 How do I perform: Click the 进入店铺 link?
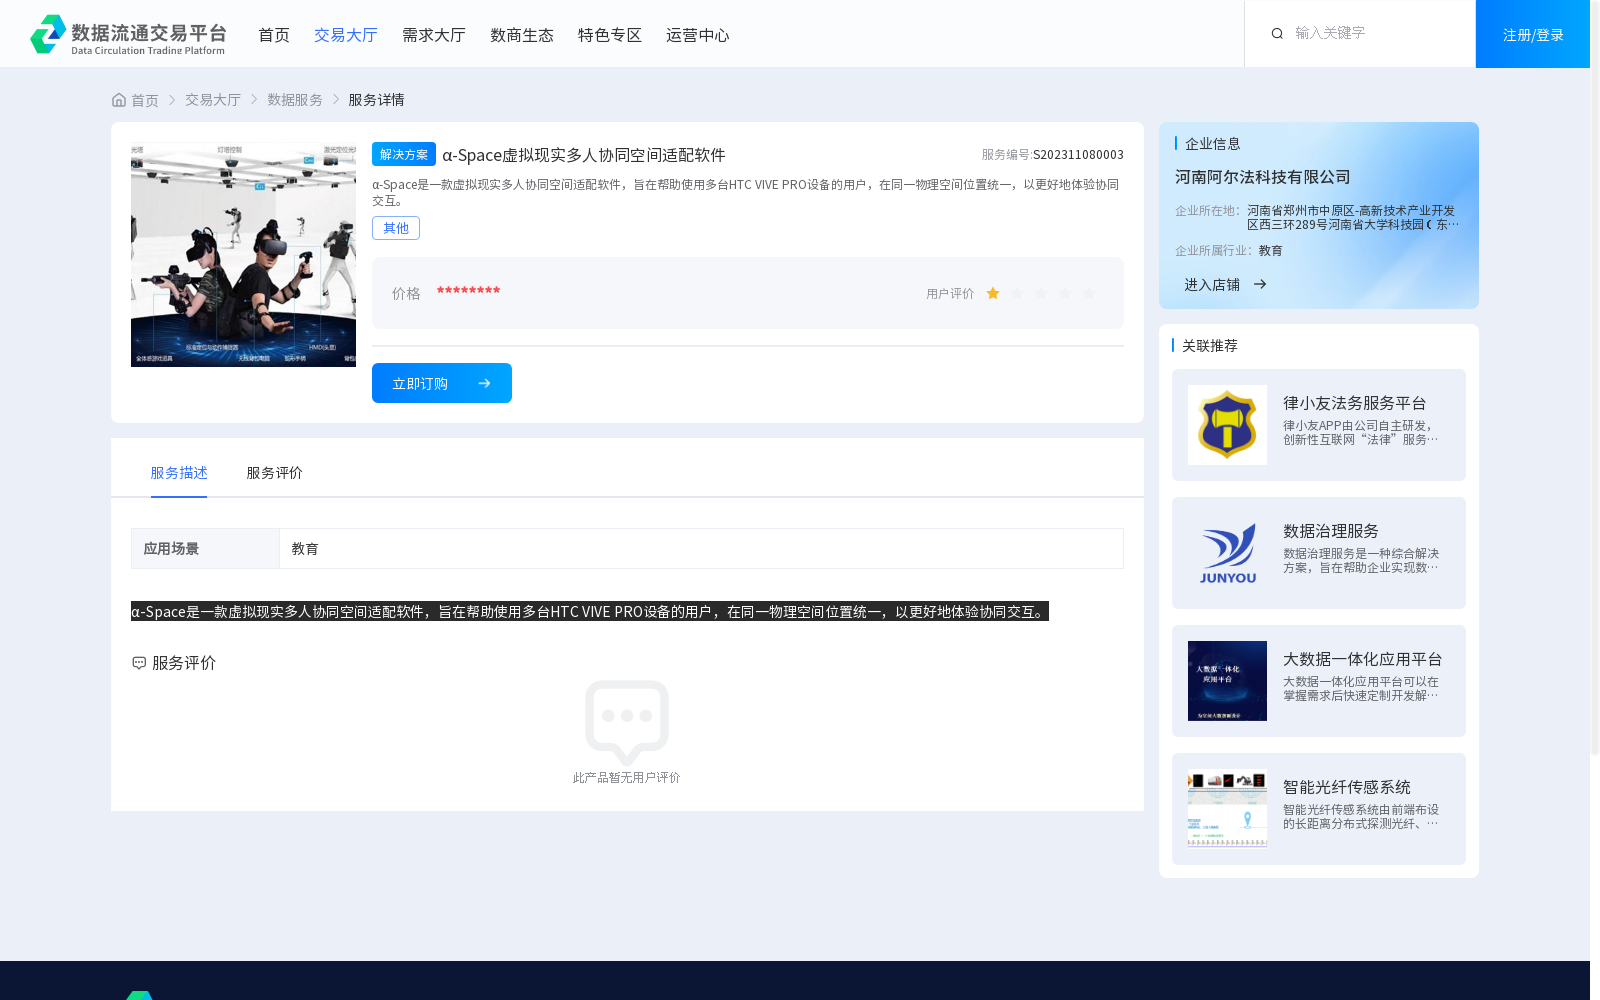tap(1212, 284)
